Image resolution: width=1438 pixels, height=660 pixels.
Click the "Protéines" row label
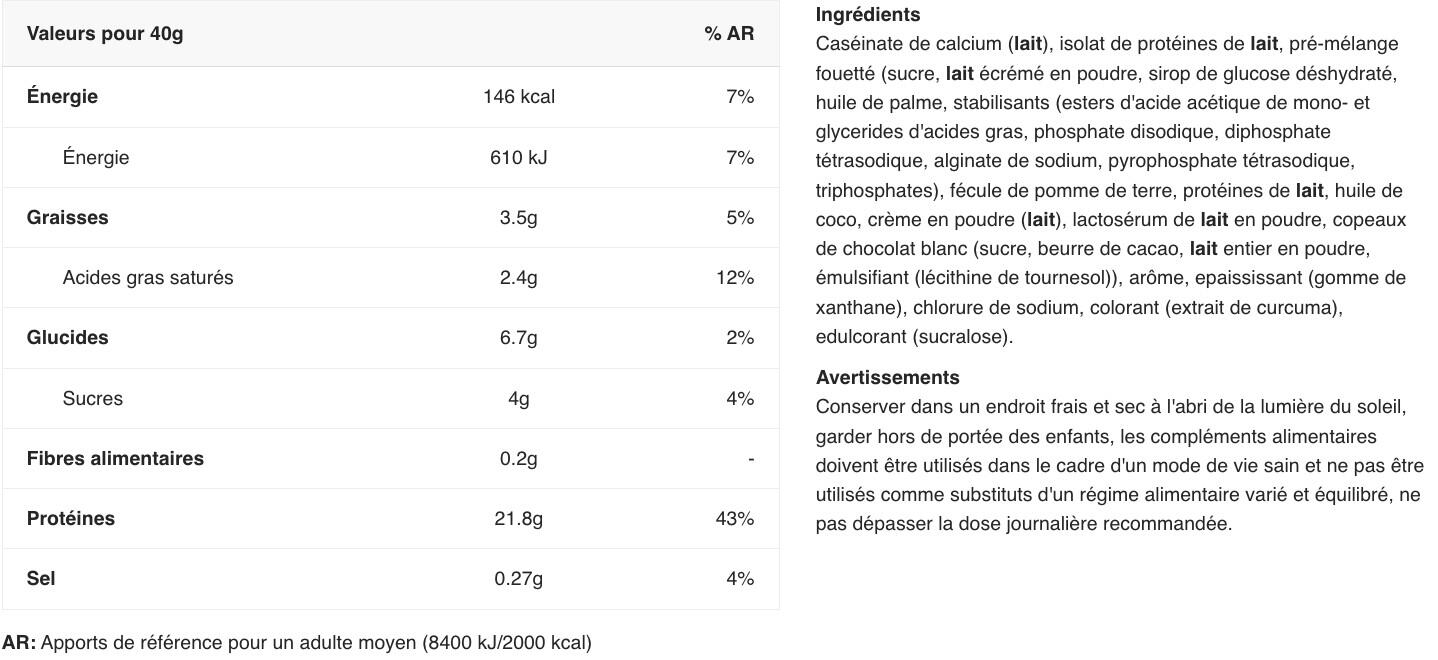tap(70, 519)
